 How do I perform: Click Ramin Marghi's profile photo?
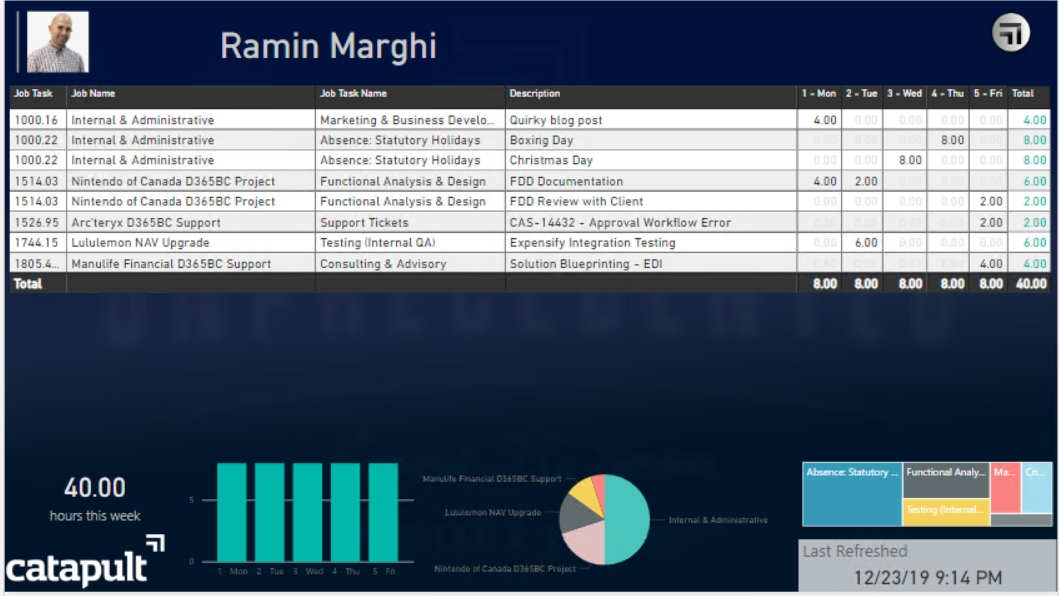point(57,42)
